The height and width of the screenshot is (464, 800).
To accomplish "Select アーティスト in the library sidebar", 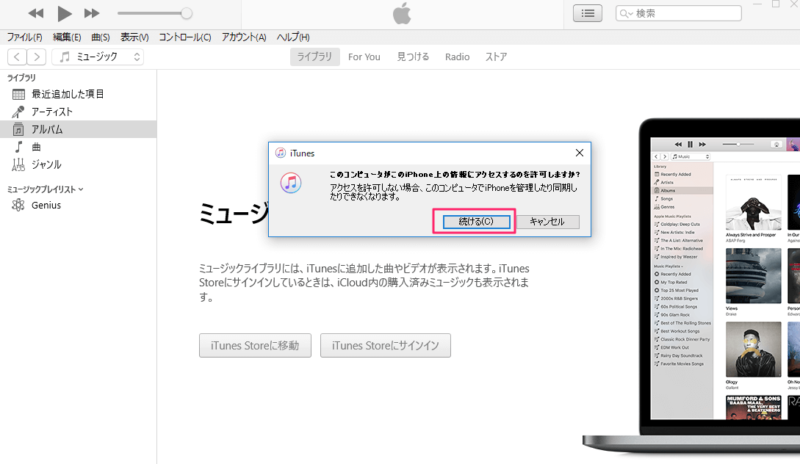I will click(59, 112).
